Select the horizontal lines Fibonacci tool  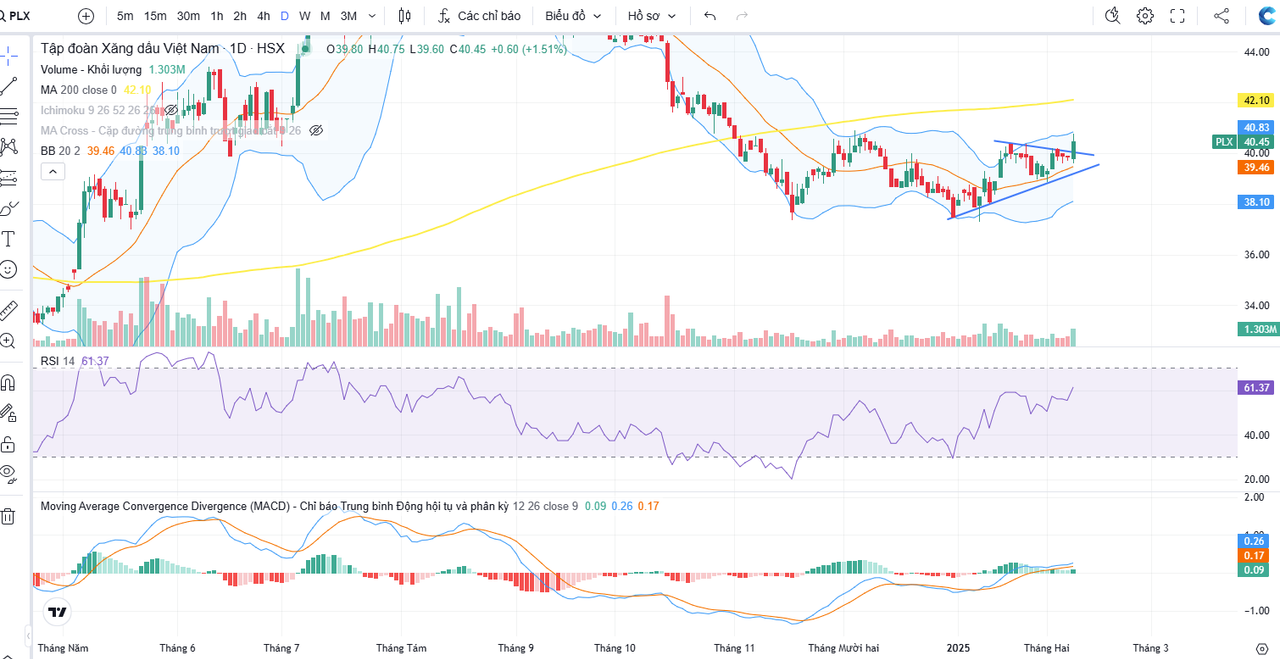(8, 115)
